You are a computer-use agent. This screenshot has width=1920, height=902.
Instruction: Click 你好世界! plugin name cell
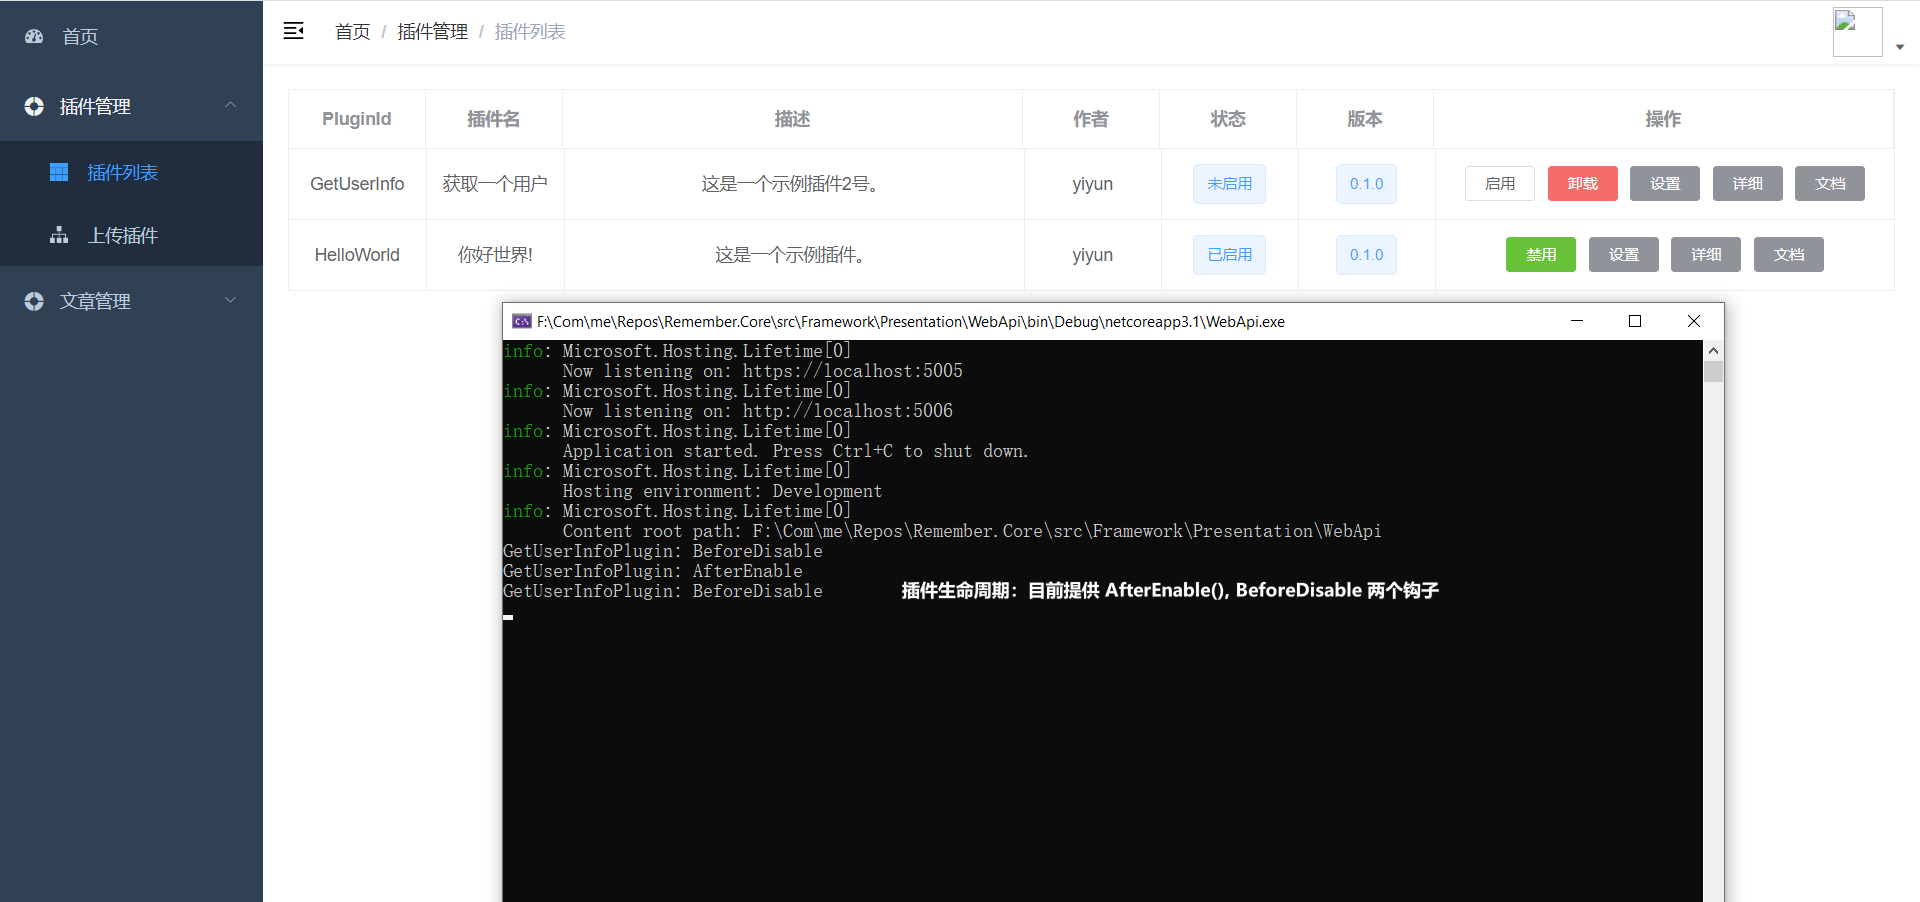[x=495, y=255]
